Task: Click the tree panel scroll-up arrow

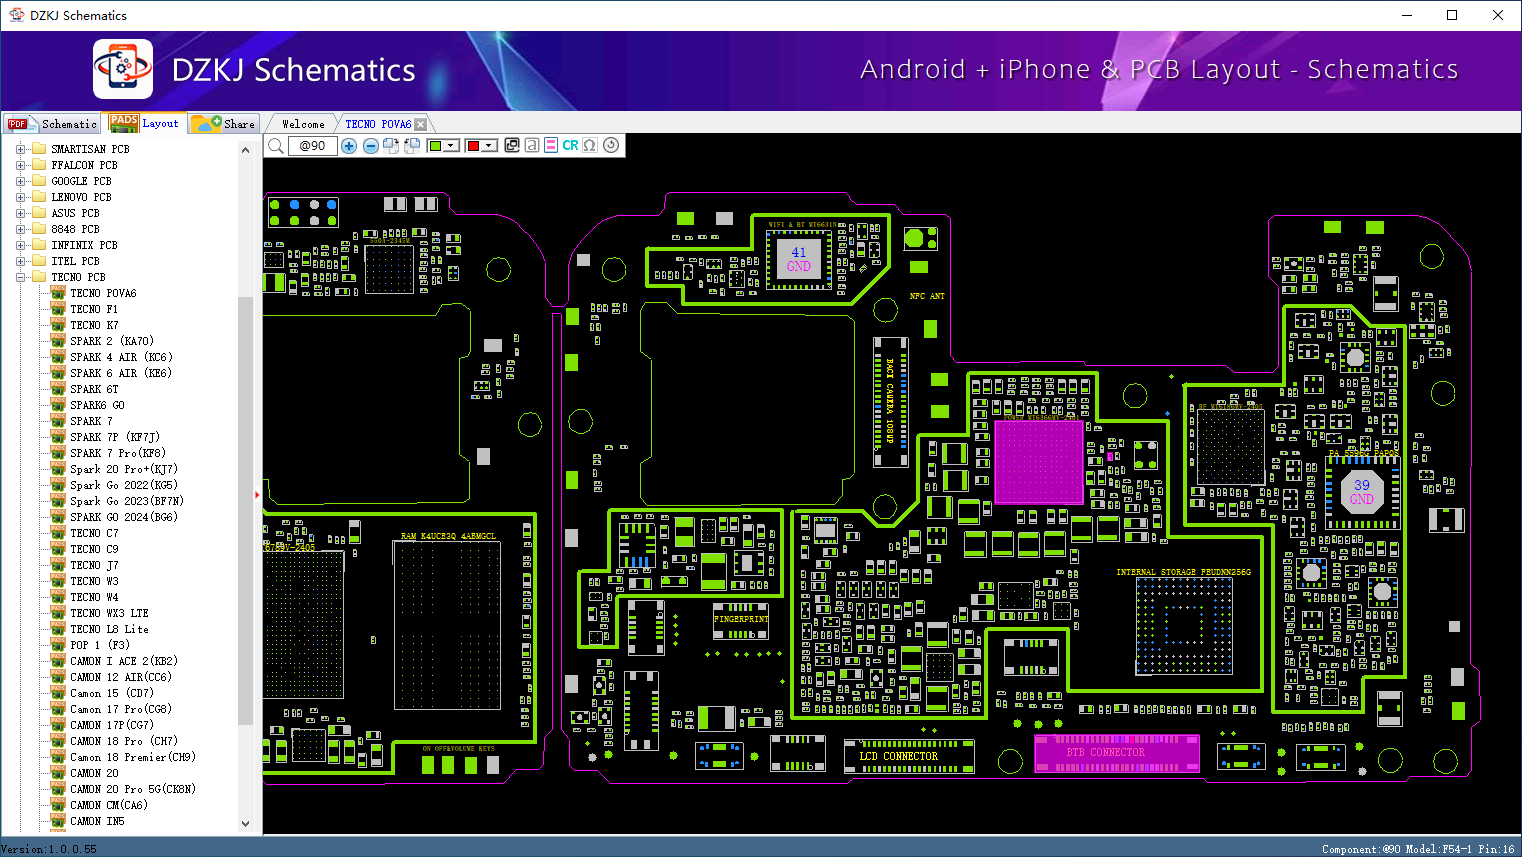Action: (x=246, y=150)
